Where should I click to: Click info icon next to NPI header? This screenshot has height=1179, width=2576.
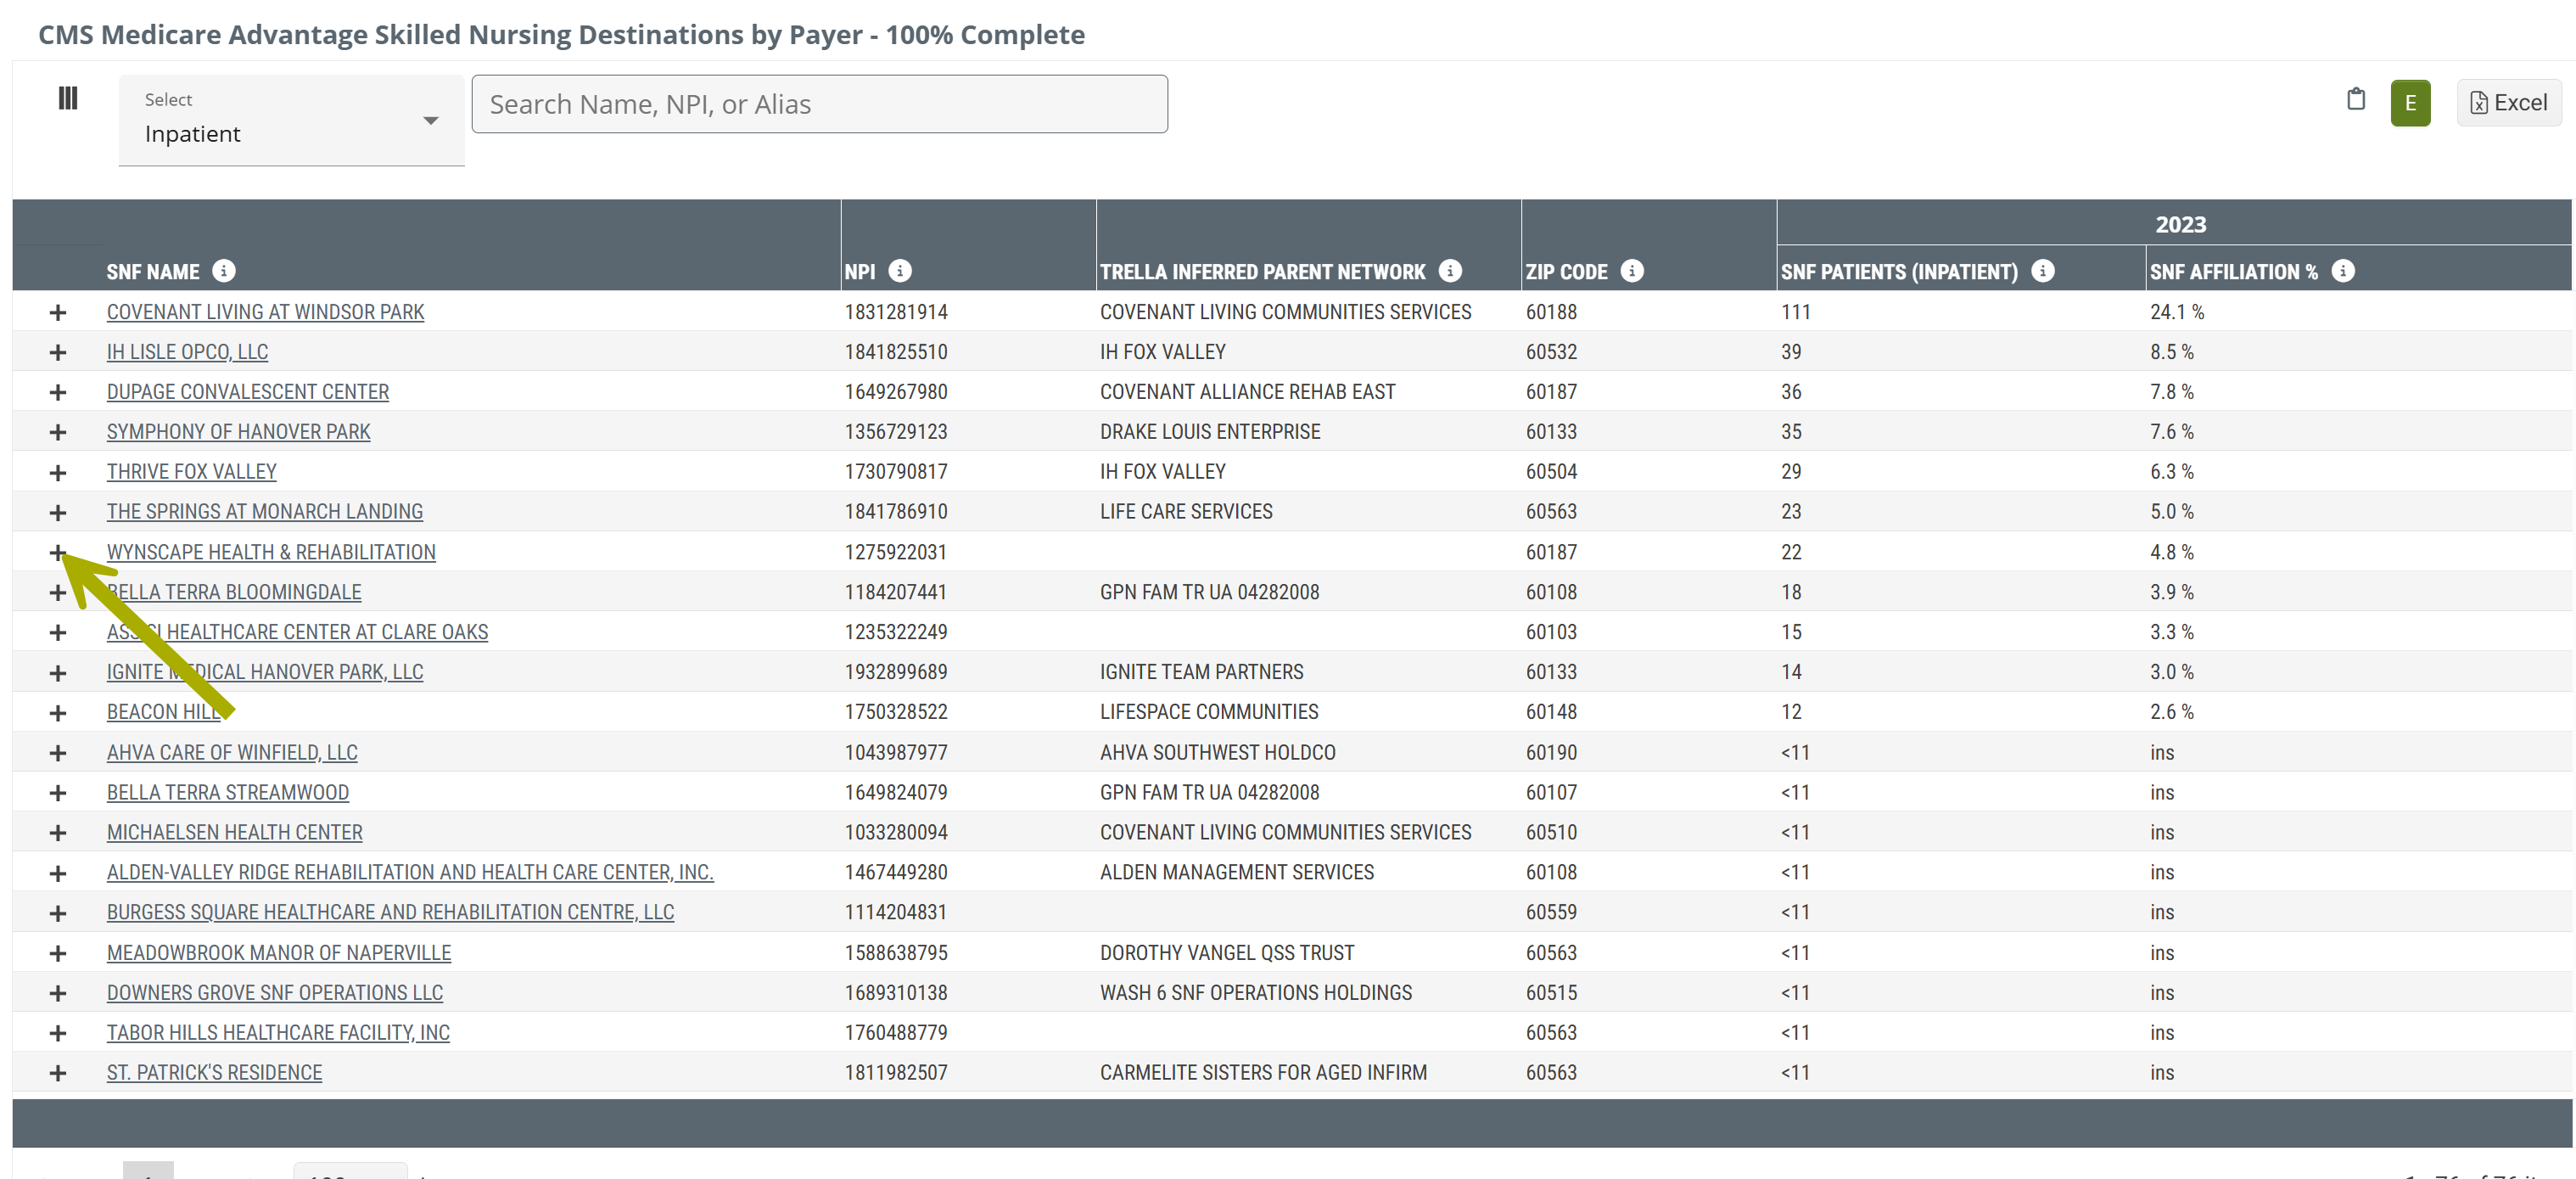click(x=899, y=271)
